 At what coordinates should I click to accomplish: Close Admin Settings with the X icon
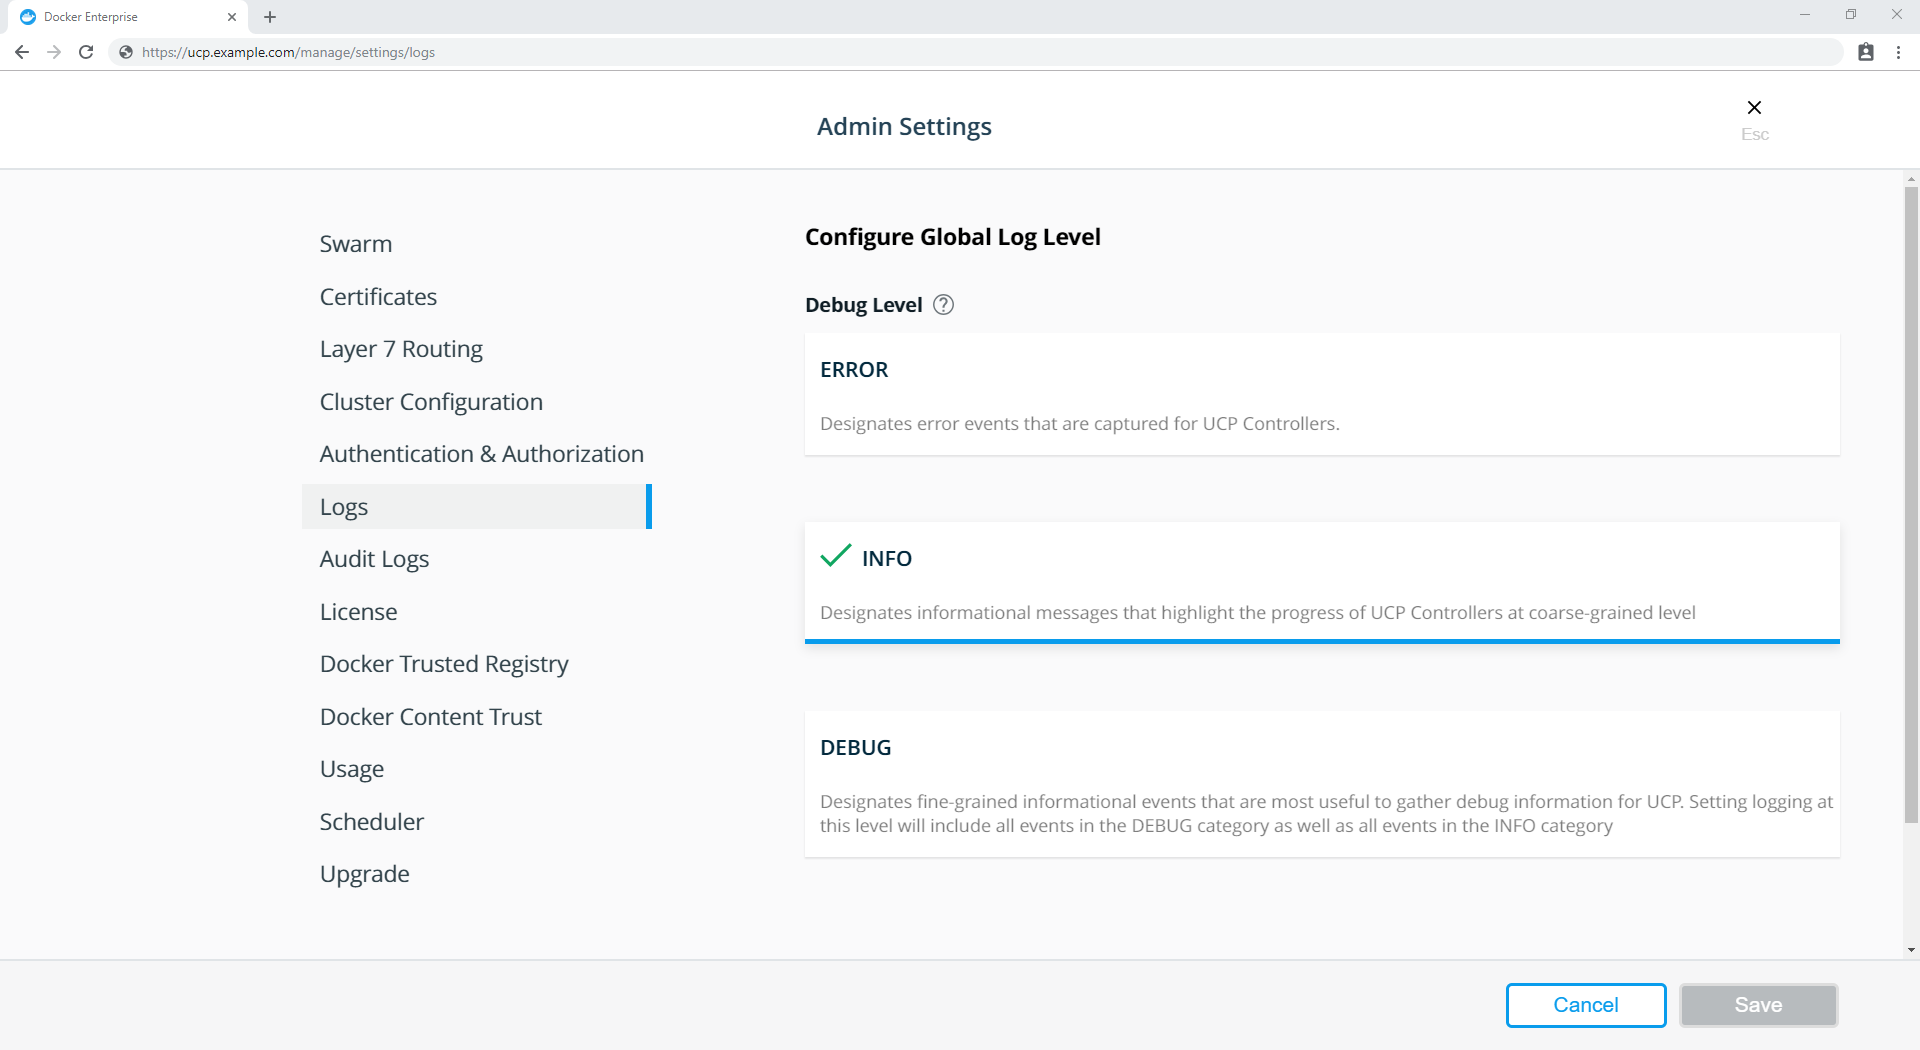pyautogui.click(x=1754, y=108)
